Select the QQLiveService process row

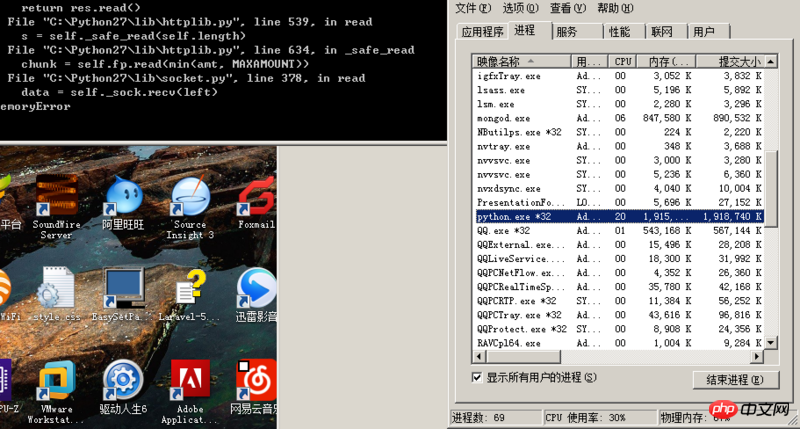[619, 259]
